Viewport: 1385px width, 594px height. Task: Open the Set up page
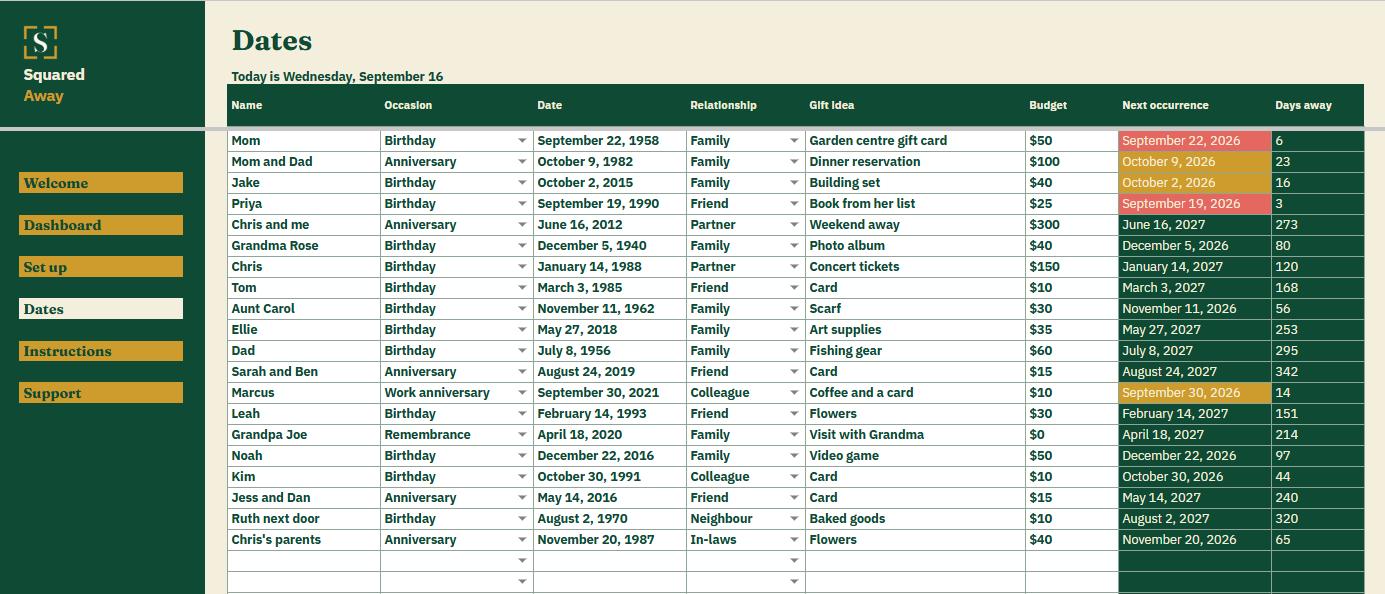[x=101, y=267]
